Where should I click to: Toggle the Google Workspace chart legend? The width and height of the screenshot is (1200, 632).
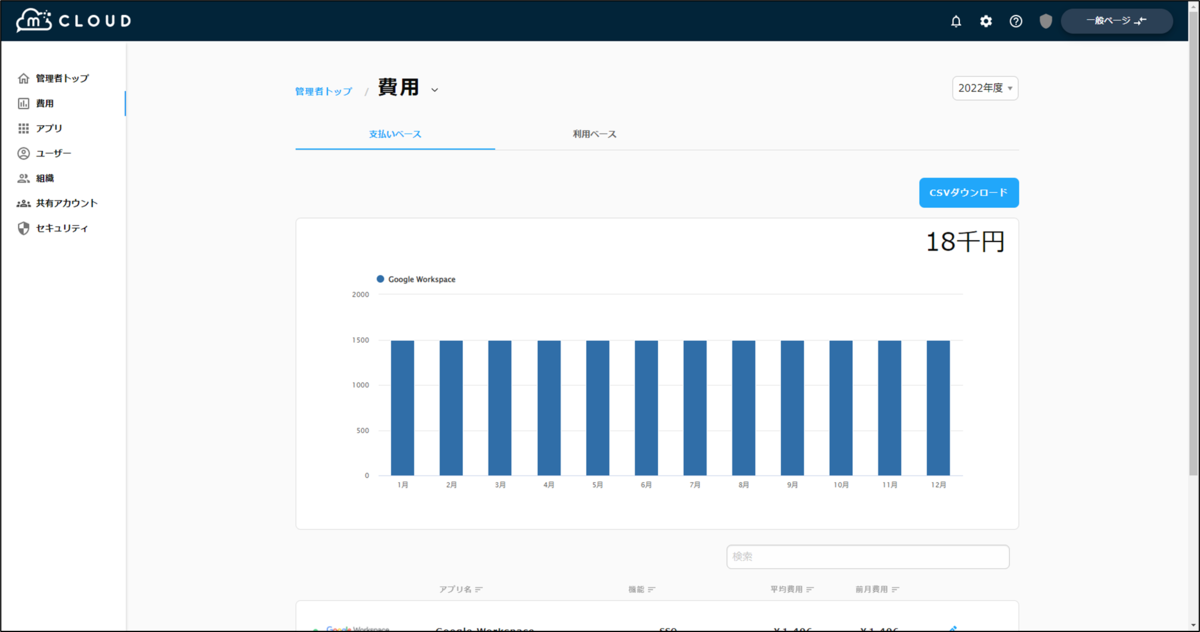416,279
